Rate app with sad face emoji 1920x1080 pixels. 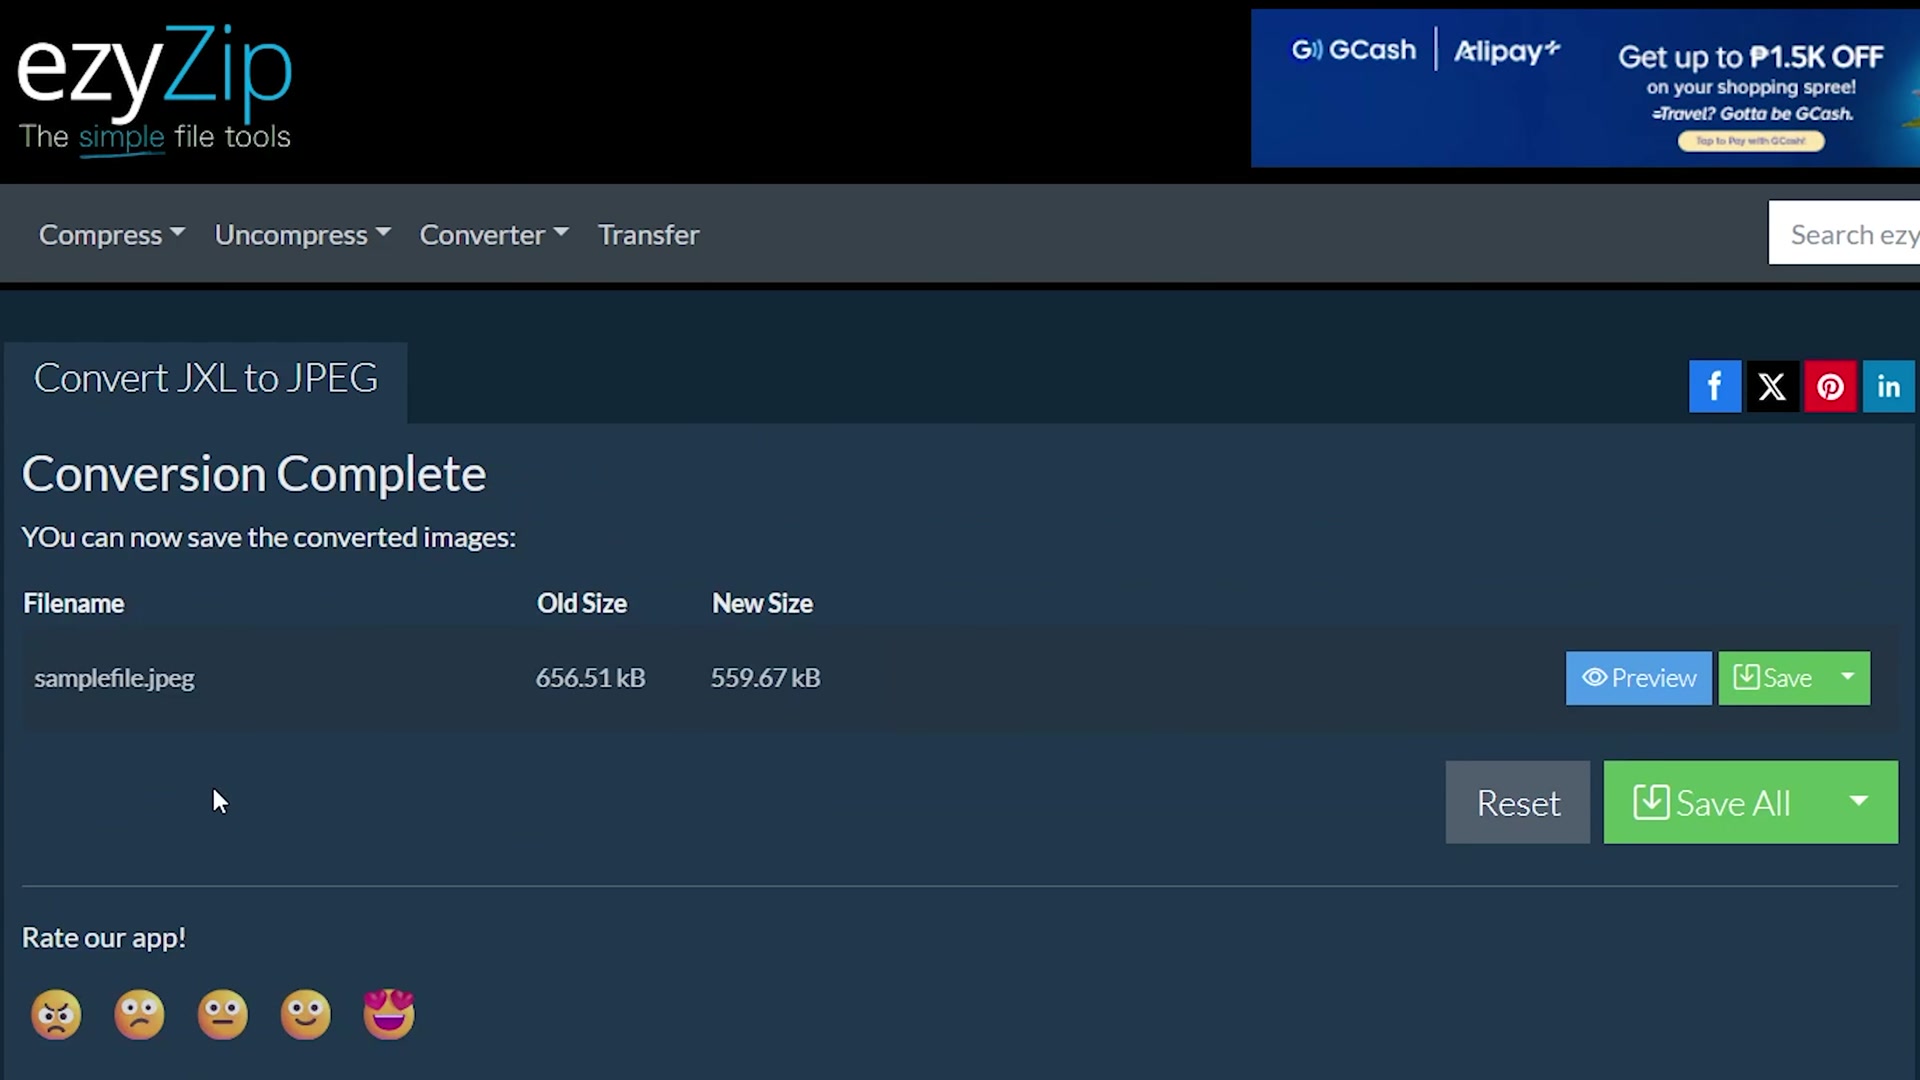pyautogui.click(x=139, y=1014)
